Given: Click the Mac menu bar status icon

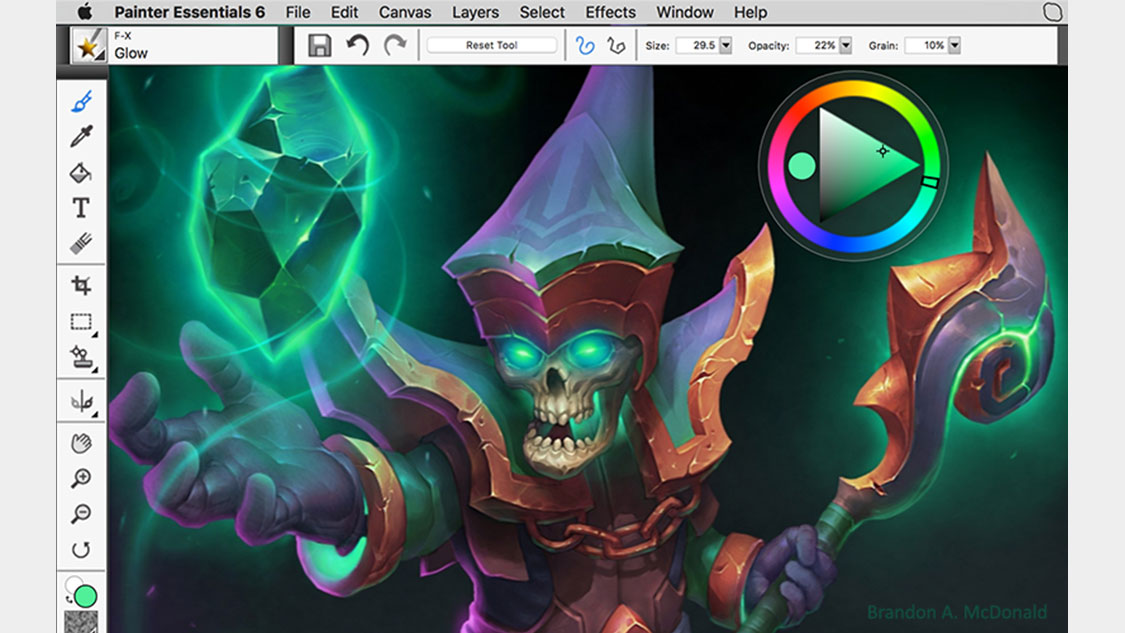Looking at the screenshot, I should click(1052, 11).
